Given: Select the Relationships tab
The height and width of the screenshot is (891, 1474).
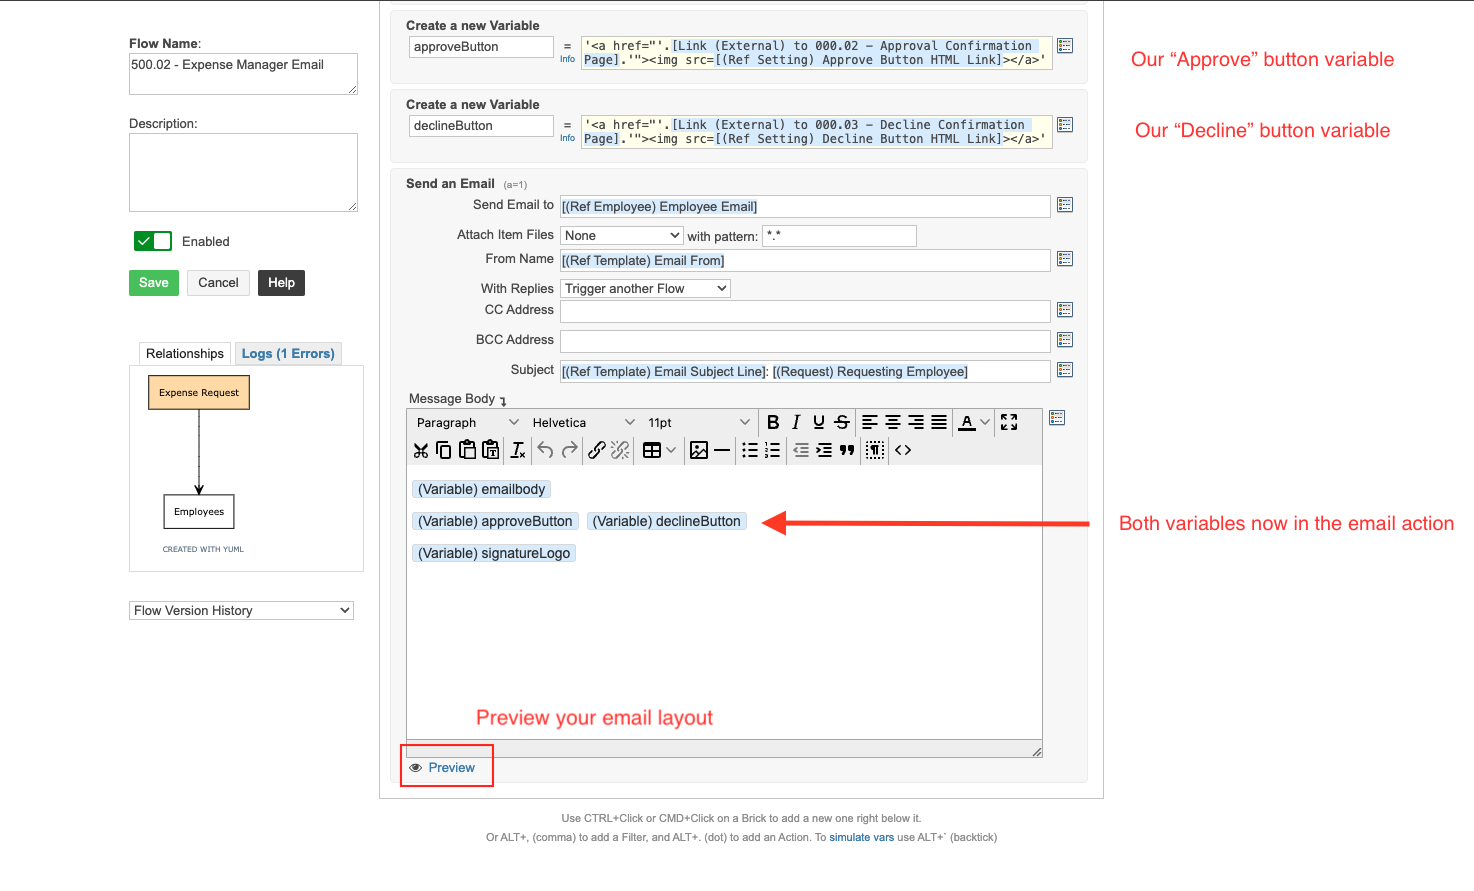Looking at the screenshot, I should [x=184, y=353].
